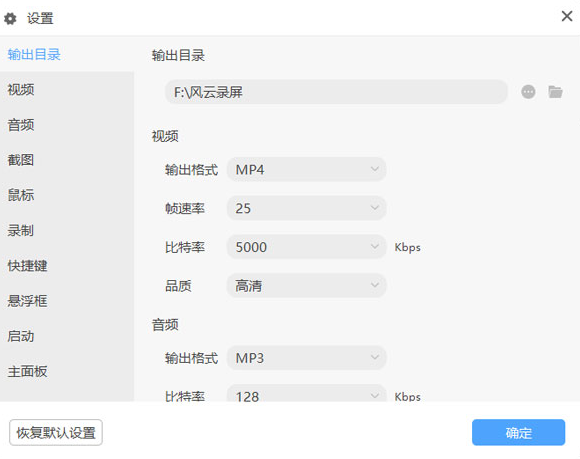Close the settings dialog

pos(567,16)
